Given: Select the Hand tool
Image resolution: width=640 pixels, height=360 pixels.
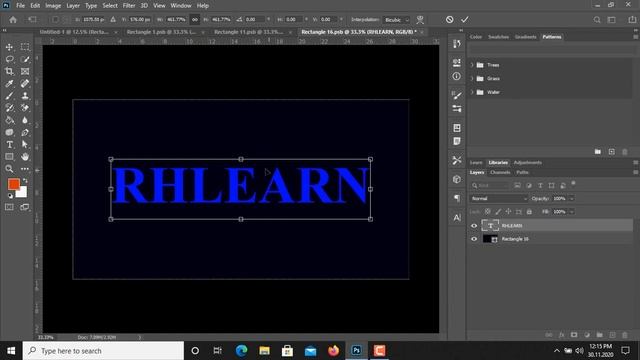Looking at the screenshot, I should coord(25,157).
